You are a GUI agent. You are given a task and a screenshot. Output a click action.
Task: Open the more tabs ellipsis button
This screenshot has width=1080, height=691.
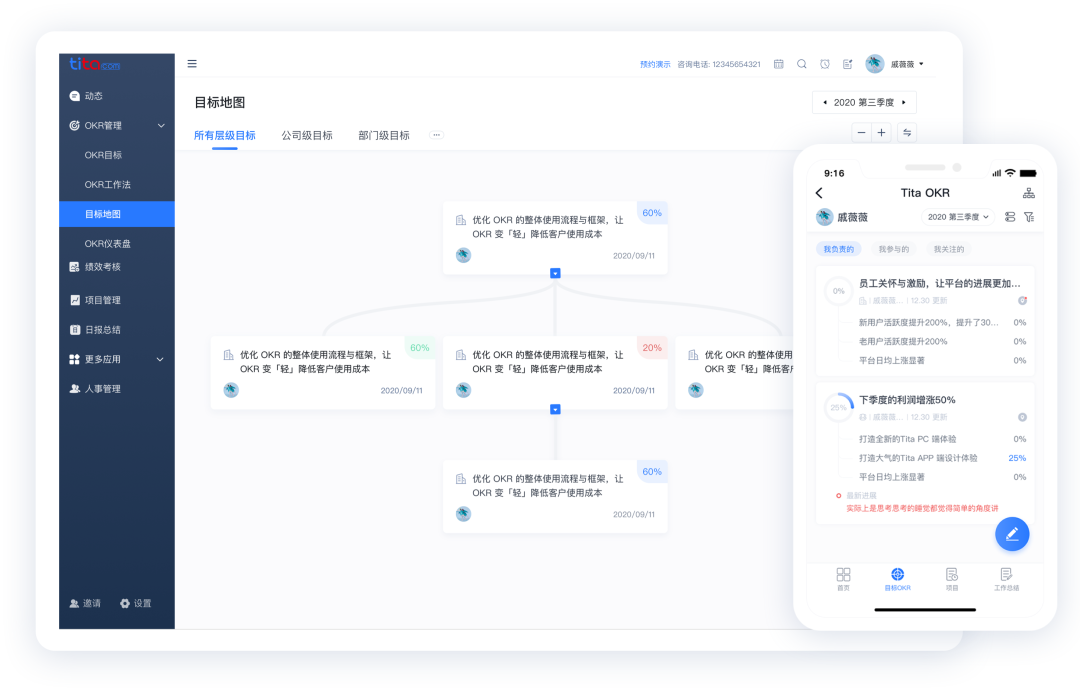(436, 135)
